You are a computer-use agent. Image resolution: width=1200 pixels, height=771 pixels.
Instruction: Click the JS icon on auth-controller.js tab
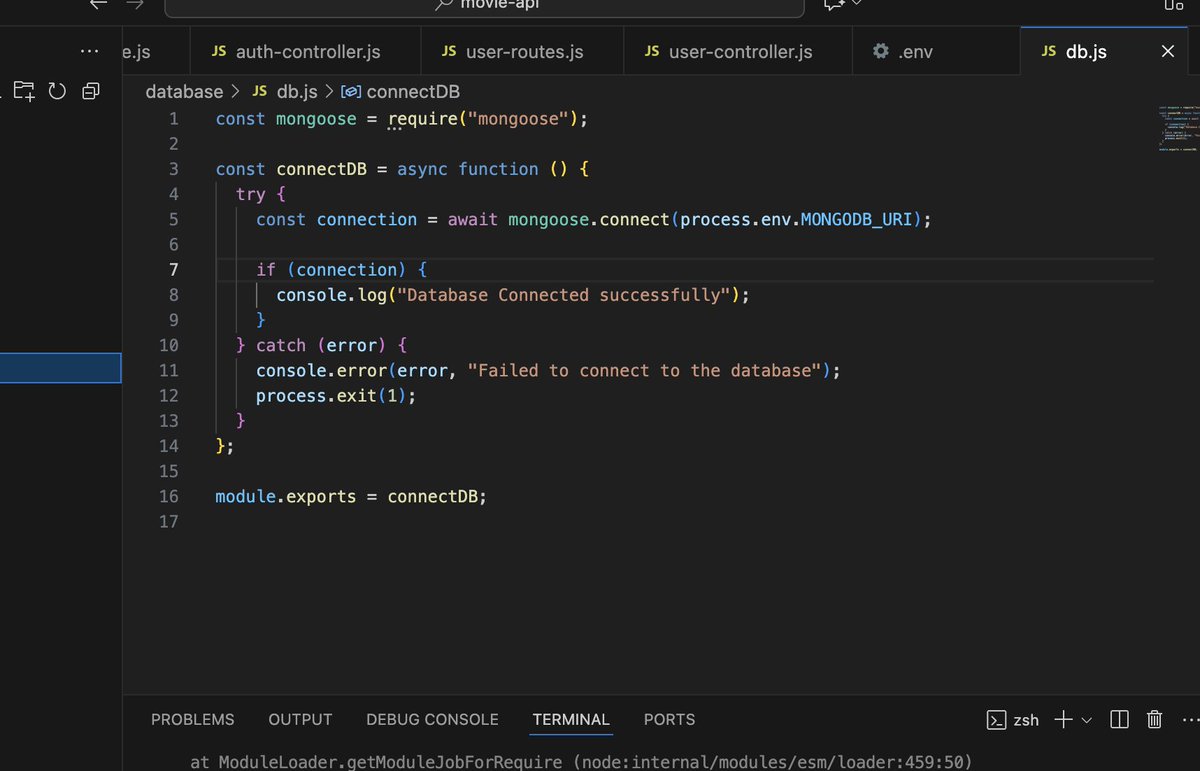pos(219,51)
